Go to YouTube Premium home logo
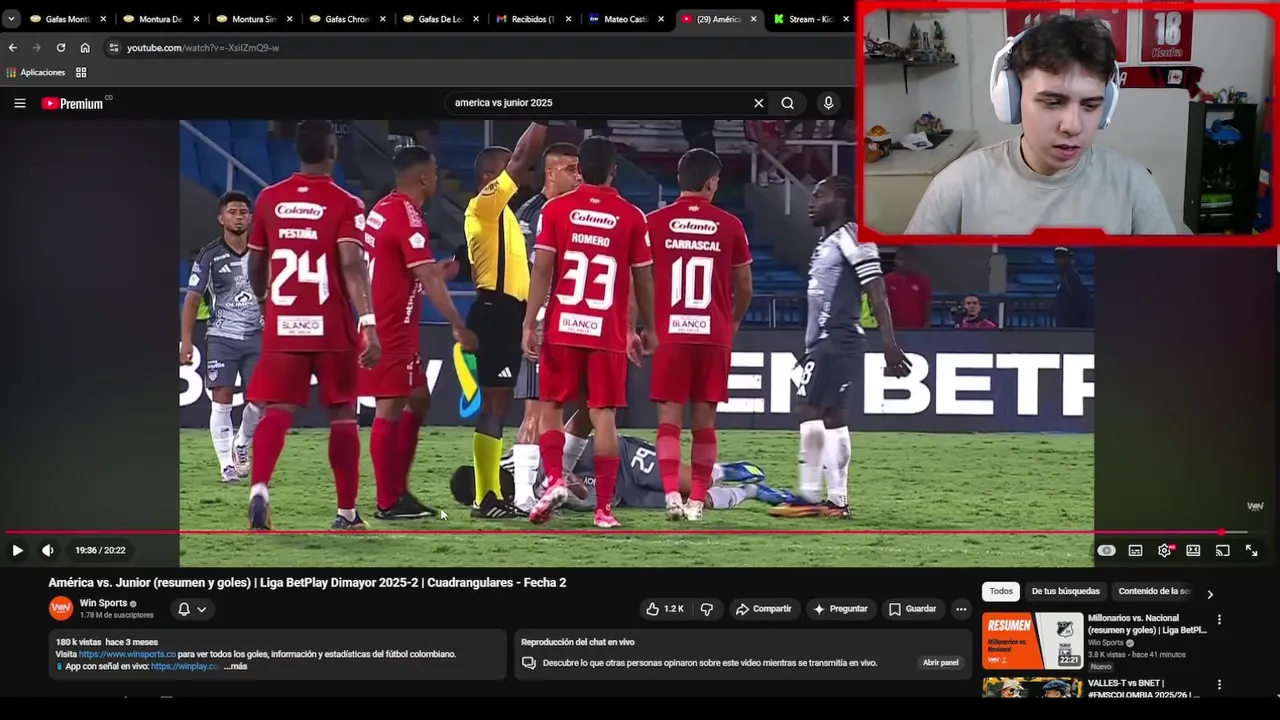This screenshot has width=1280, height=720. coord(72,103)
